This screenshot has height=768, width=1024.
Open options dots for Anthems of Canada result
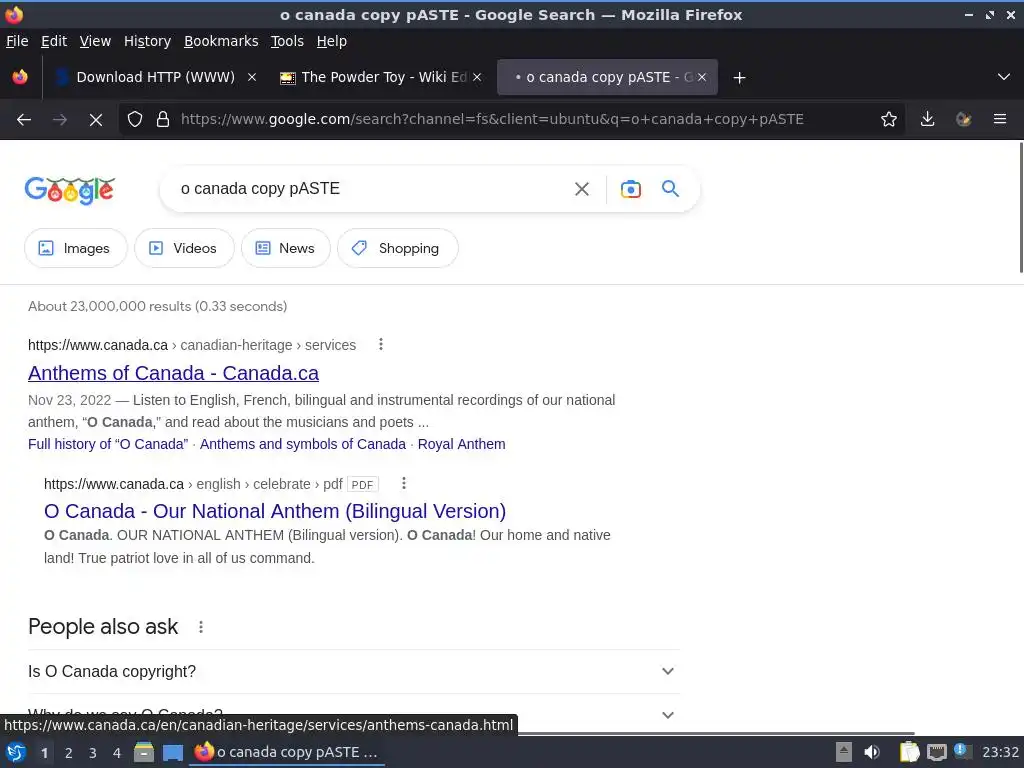pos(381,344)
